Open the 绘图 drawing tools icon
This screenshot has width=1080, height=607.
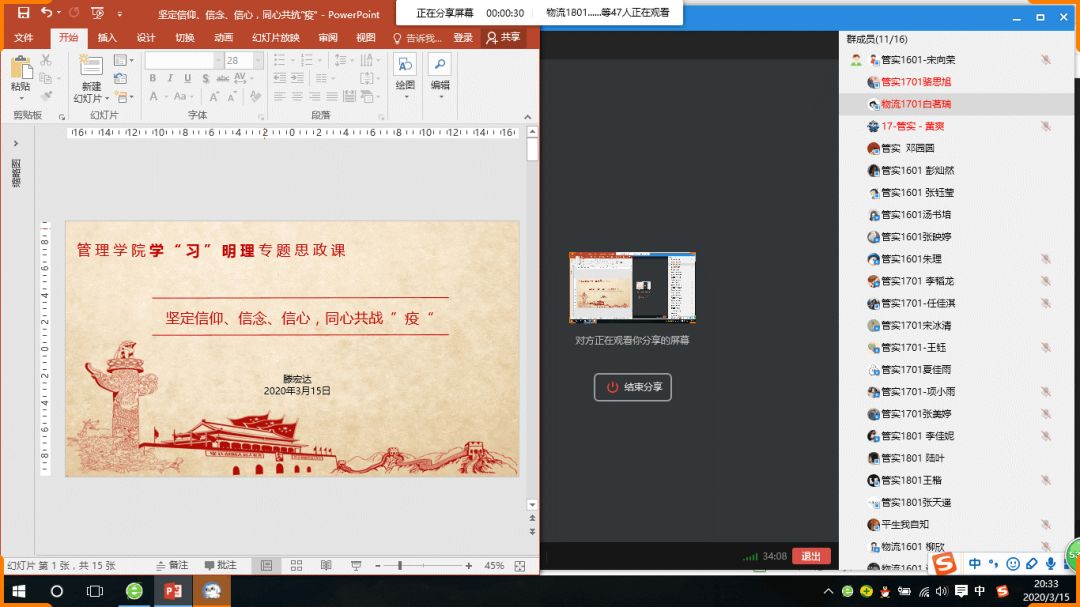pyautogui.click(x=405, y=68)
